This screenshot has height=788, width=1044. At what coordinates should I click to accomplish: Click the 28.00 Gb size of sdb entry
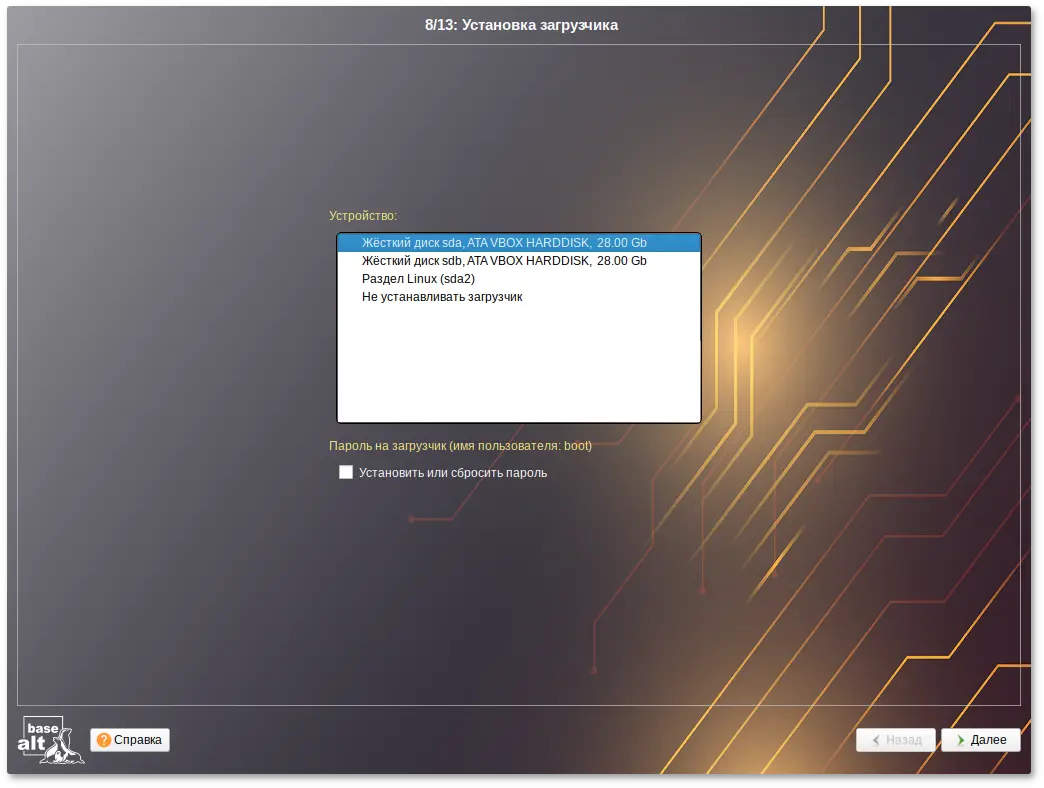[x=621, y=261]
